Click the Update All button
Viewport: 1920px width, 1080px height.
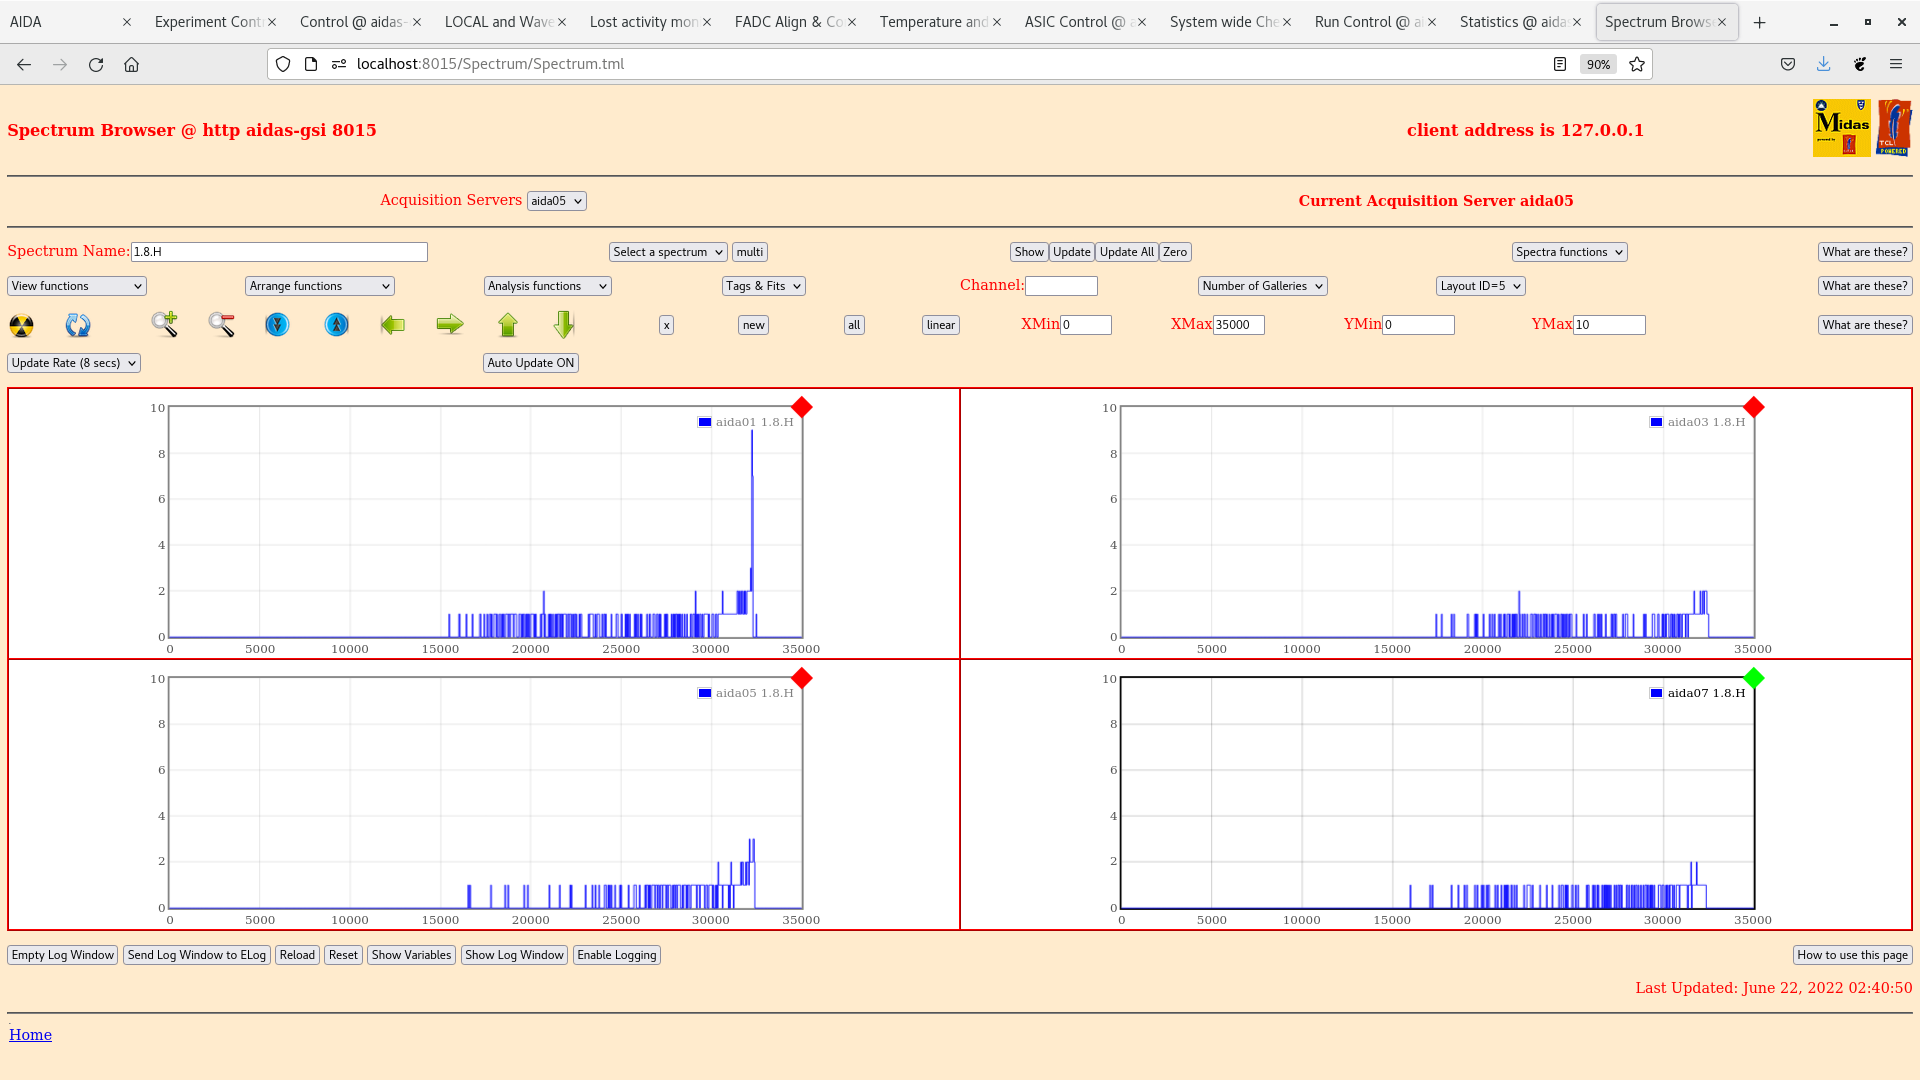click(1127, 252)
